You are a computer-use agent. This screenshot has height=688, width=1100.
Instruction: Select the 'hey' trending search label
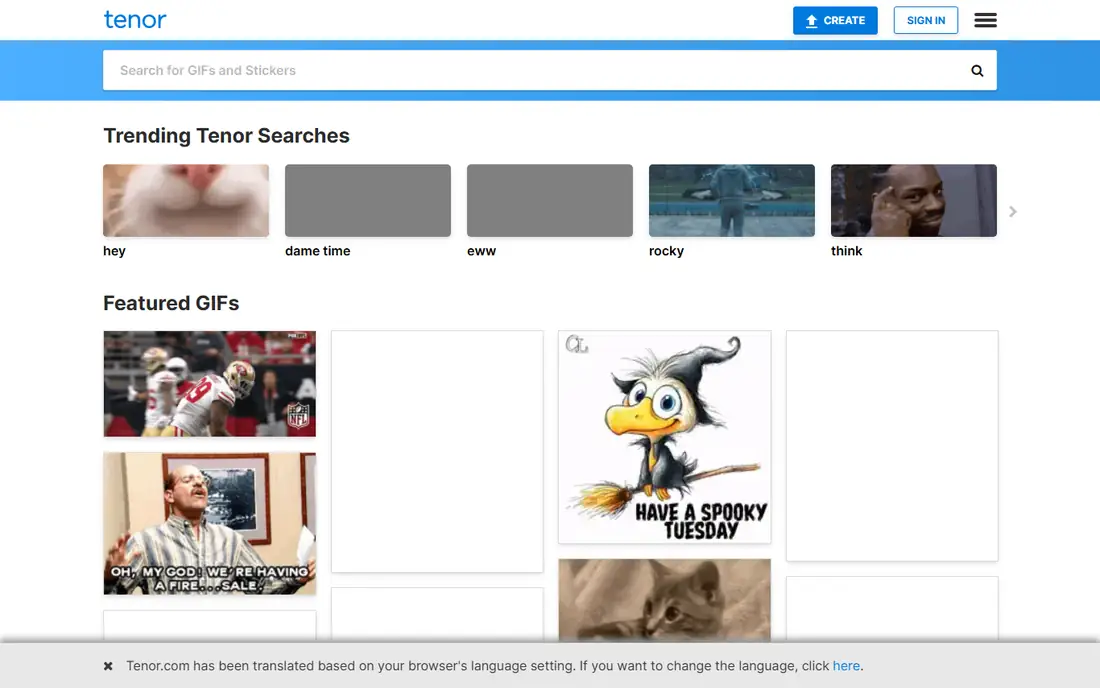[114, 251]
